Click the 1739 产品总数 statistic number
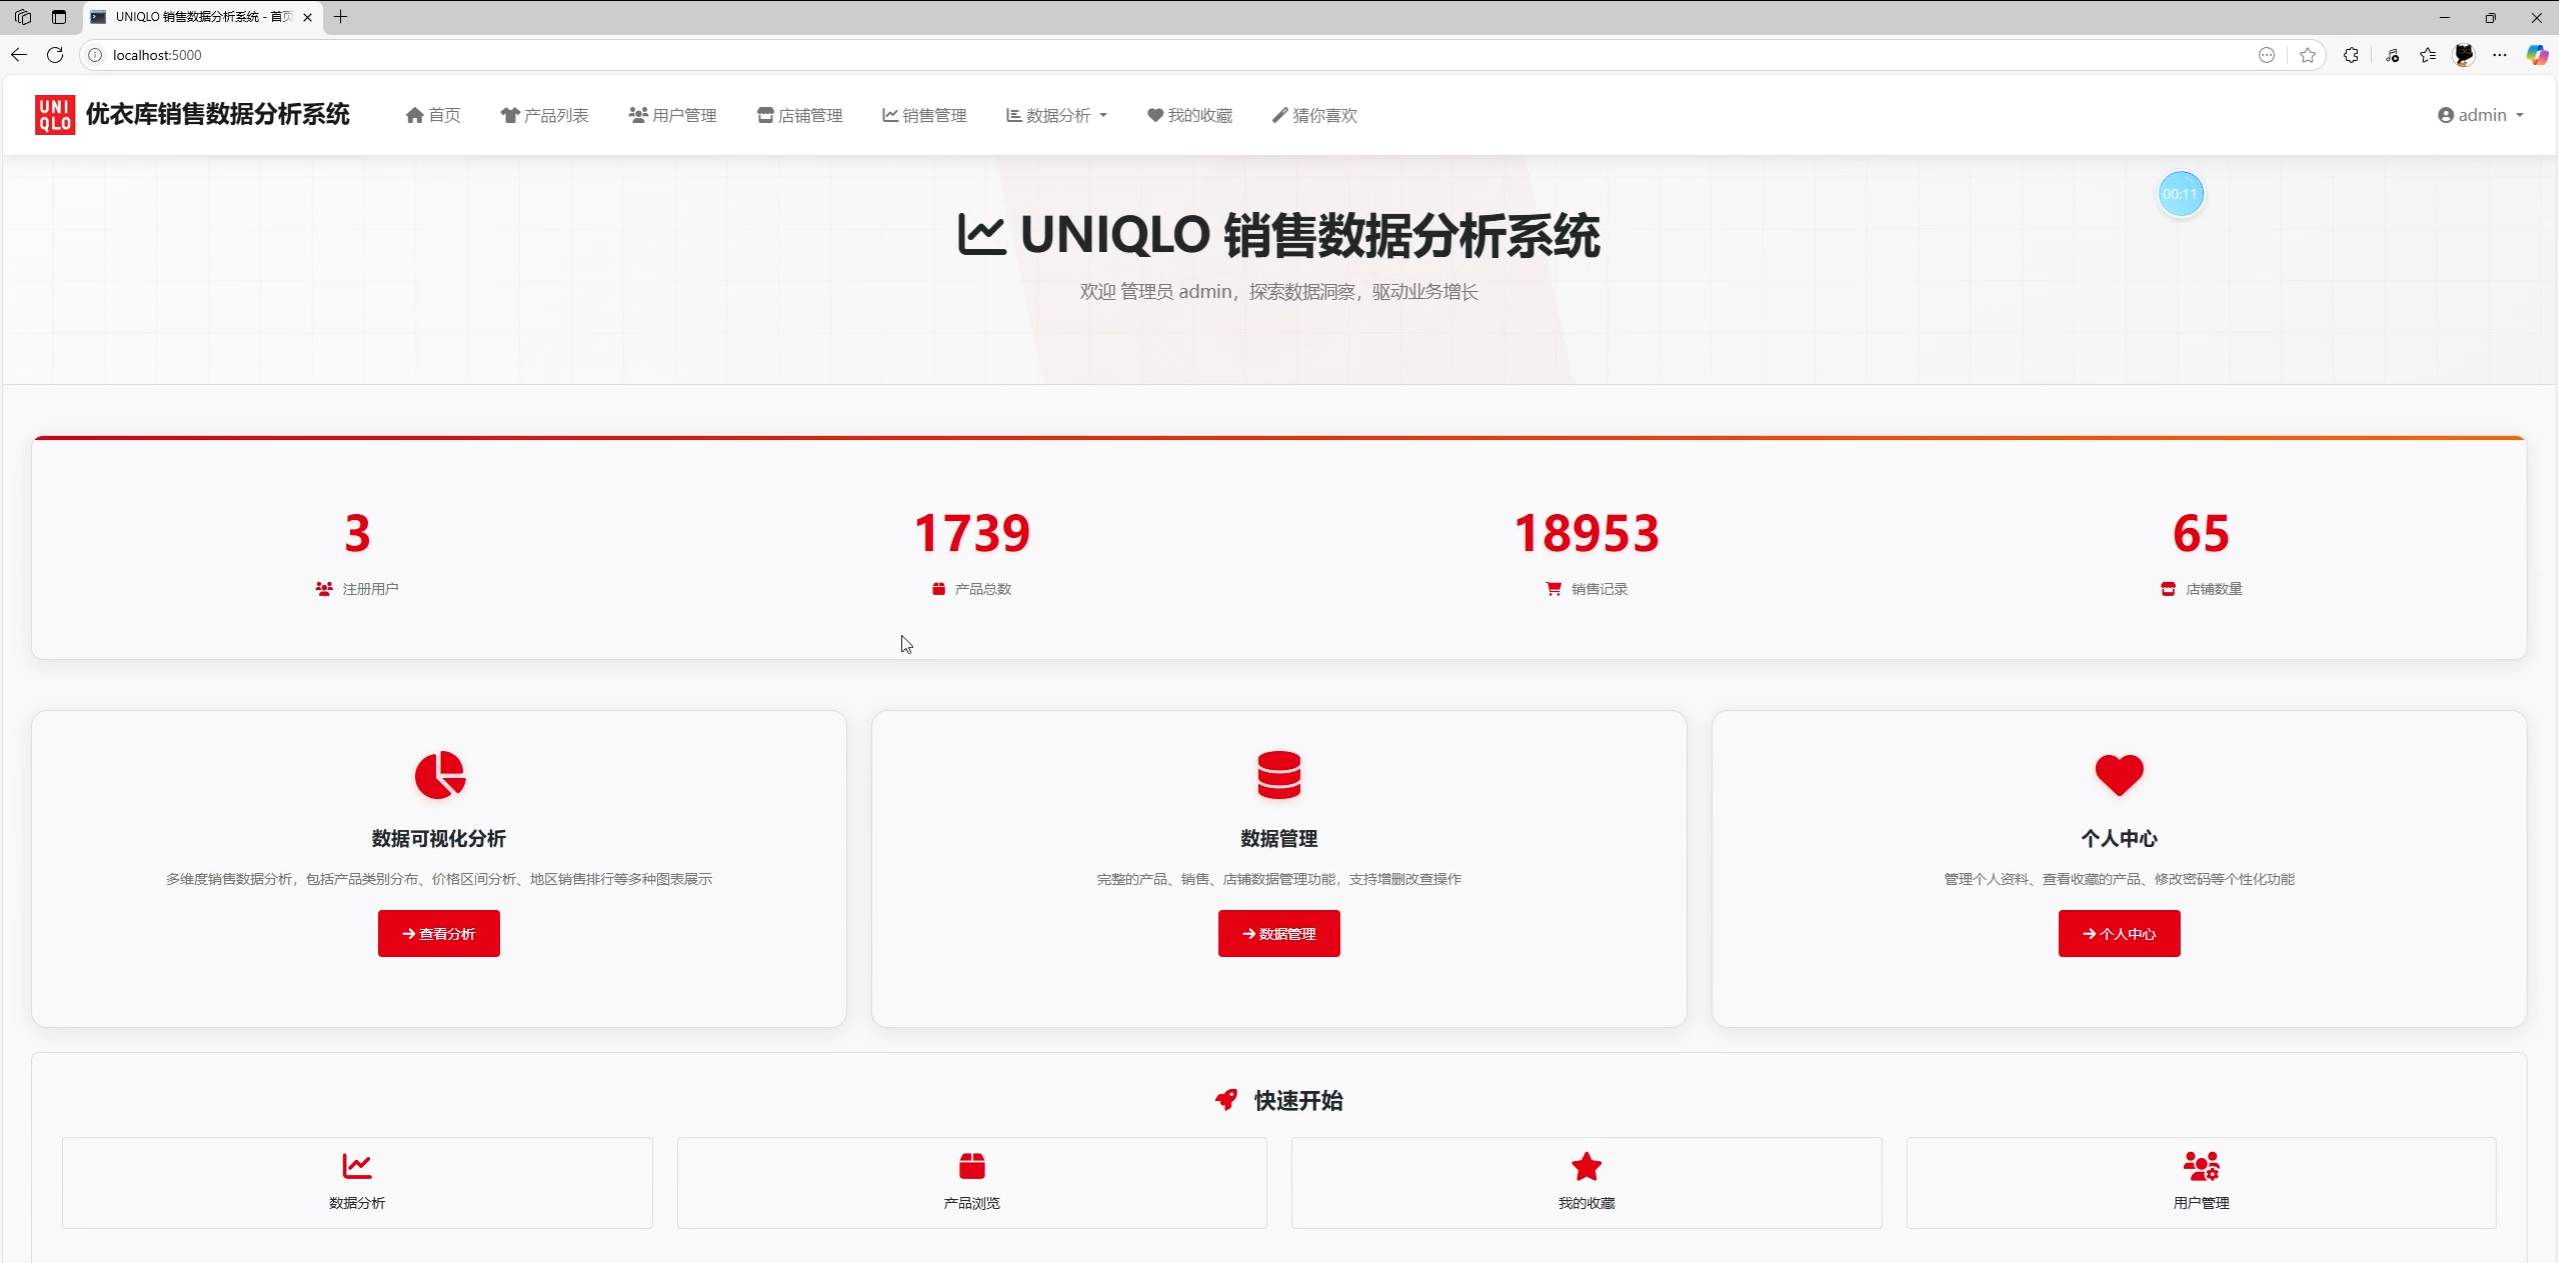 tap(972, 533)
